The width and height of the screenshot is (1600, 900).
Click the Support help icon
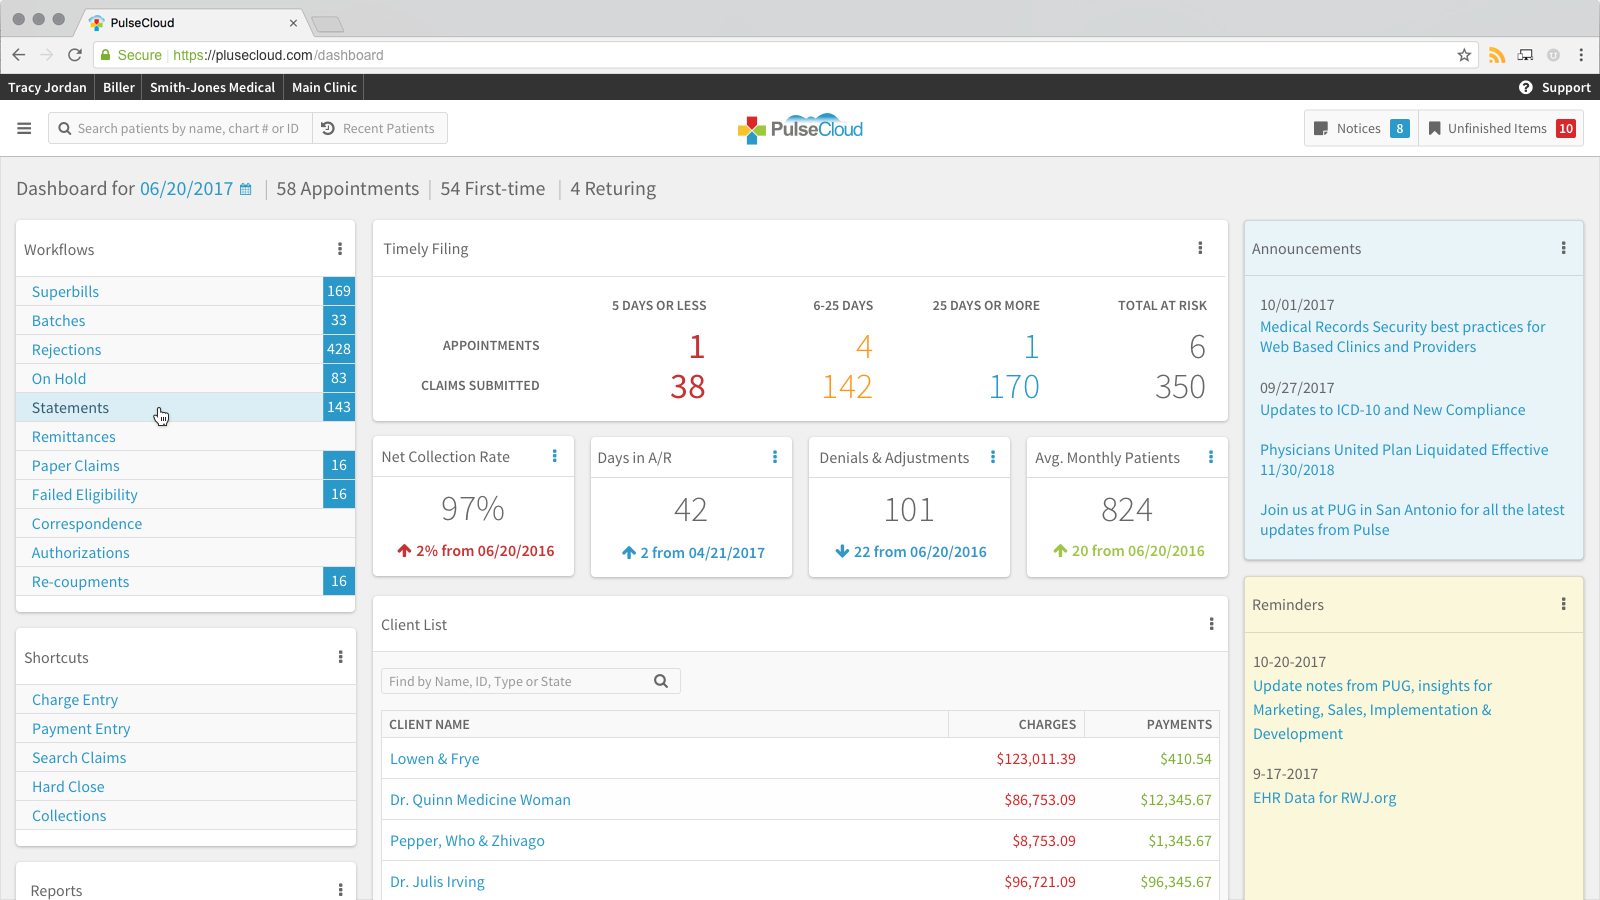[1525, 88]
